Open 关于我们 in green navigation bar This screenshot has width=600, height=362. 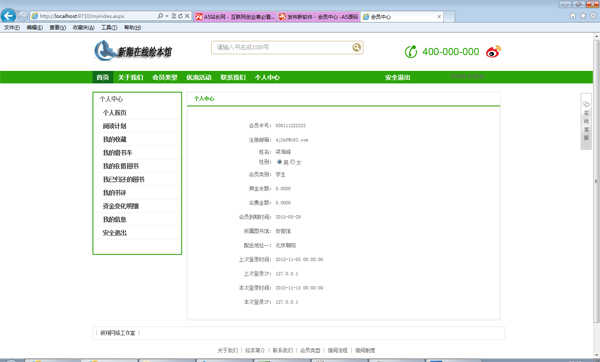coord(130,77)
